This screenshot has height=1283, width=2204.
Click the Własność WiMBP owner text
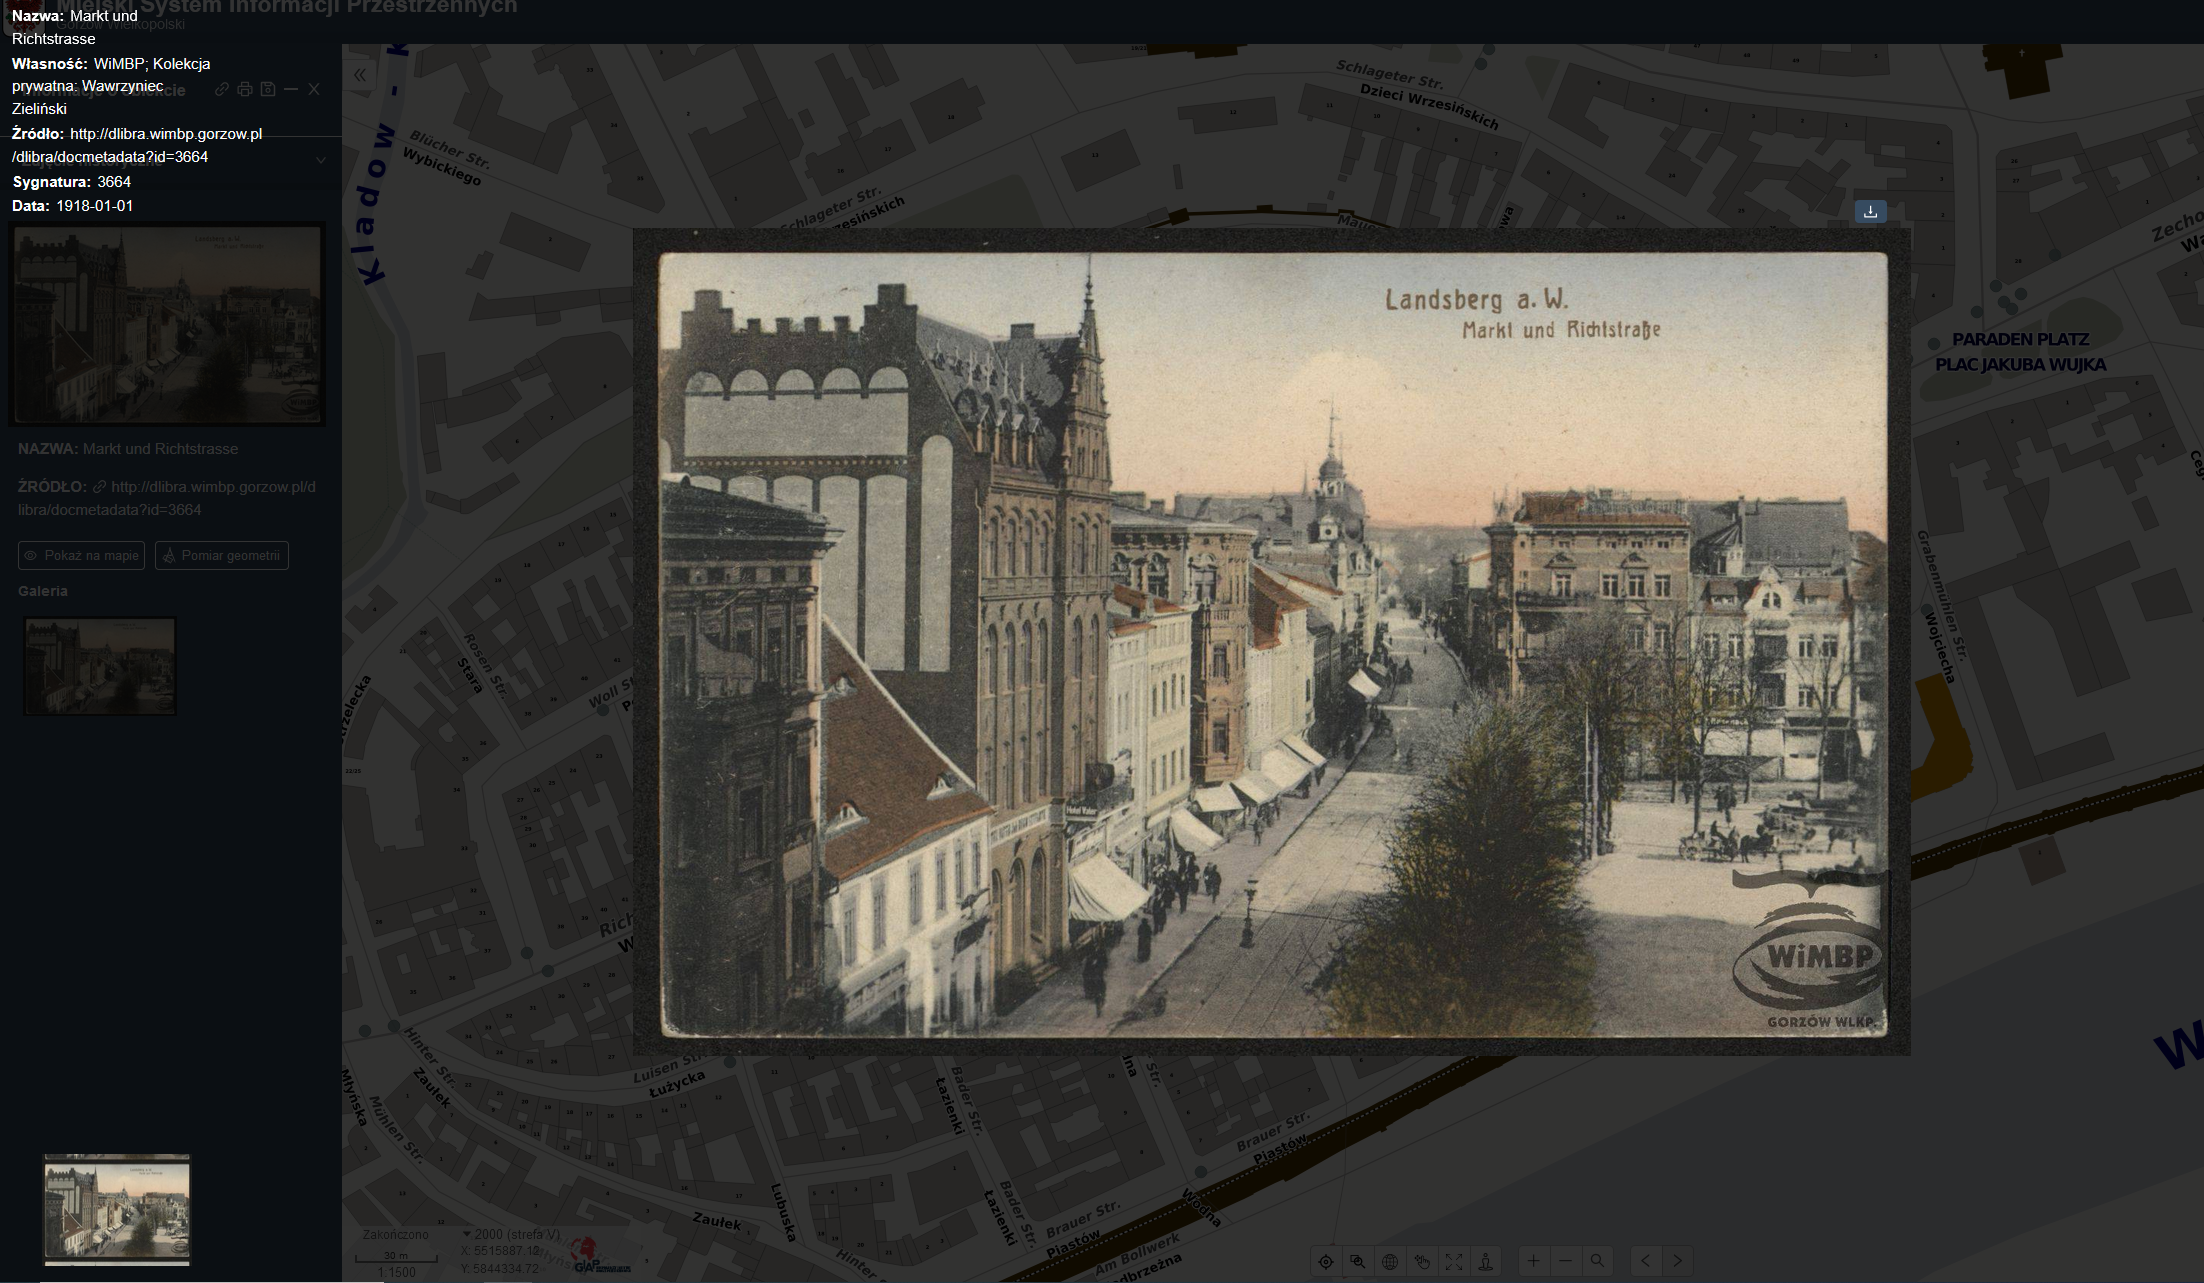pyautogui.click(x=111, y=86)
